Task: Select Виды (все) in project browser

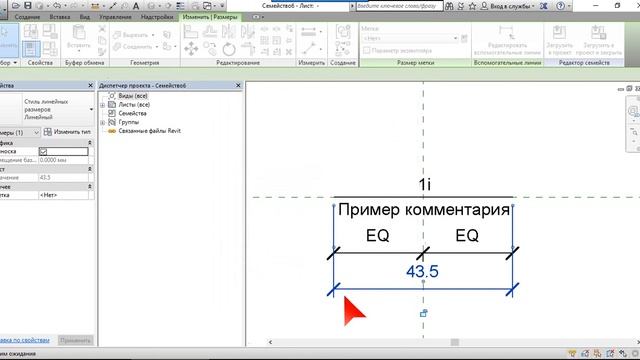Action: pyautogui.click(x=133, y=96)
